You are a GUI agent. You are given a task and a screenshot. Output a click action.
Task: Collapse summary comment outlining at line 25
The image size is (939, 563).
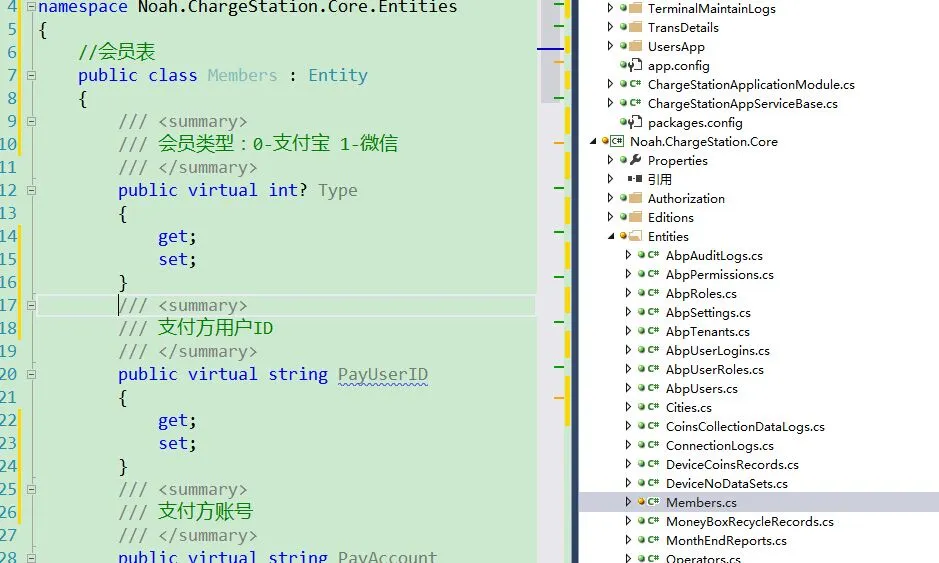31,489
